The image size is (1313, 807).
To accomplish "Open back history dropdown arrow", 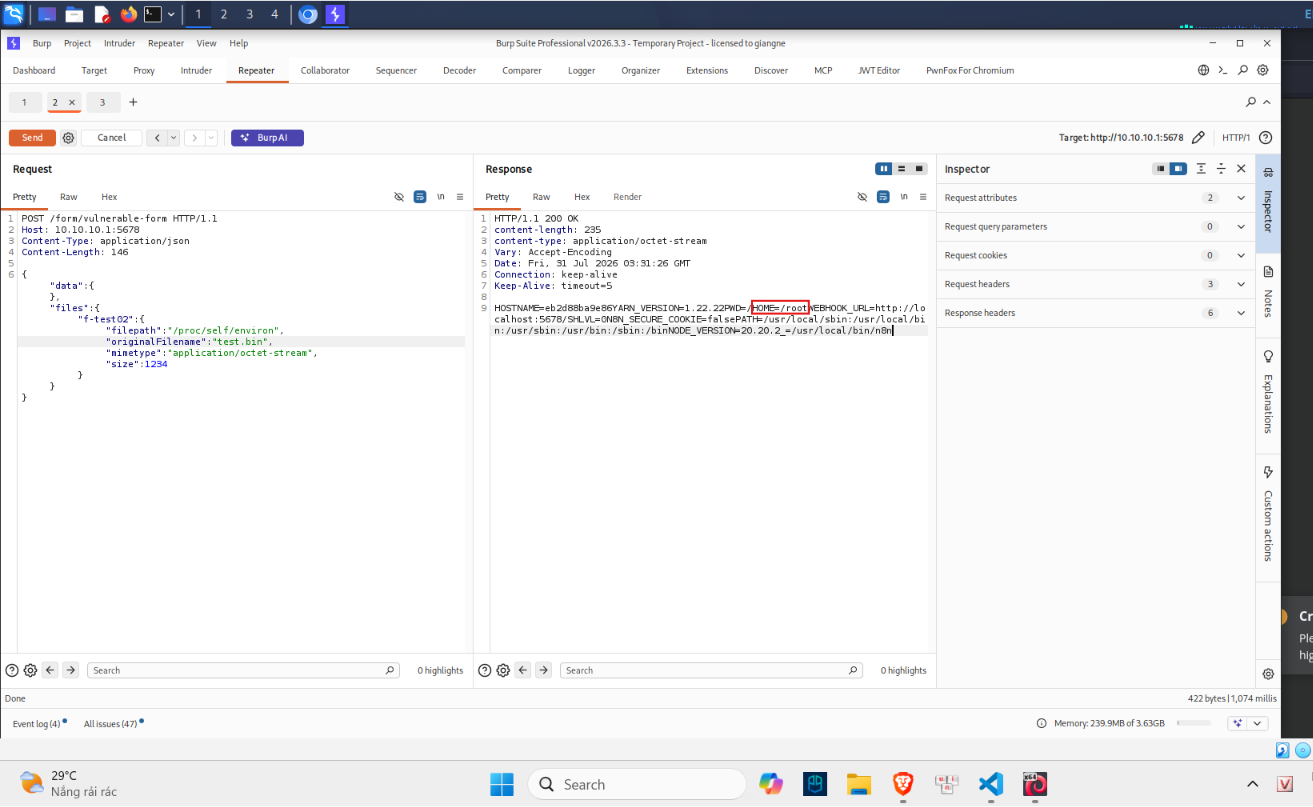I will point(173,138).
